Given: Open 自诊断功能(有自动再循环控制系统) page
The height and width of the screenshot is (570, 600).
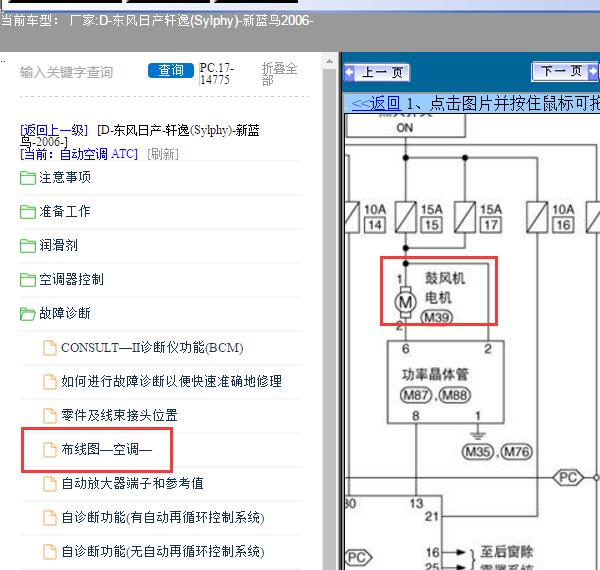Looking at the screenshot, I should pyautogui.click(x=163, y=518).
